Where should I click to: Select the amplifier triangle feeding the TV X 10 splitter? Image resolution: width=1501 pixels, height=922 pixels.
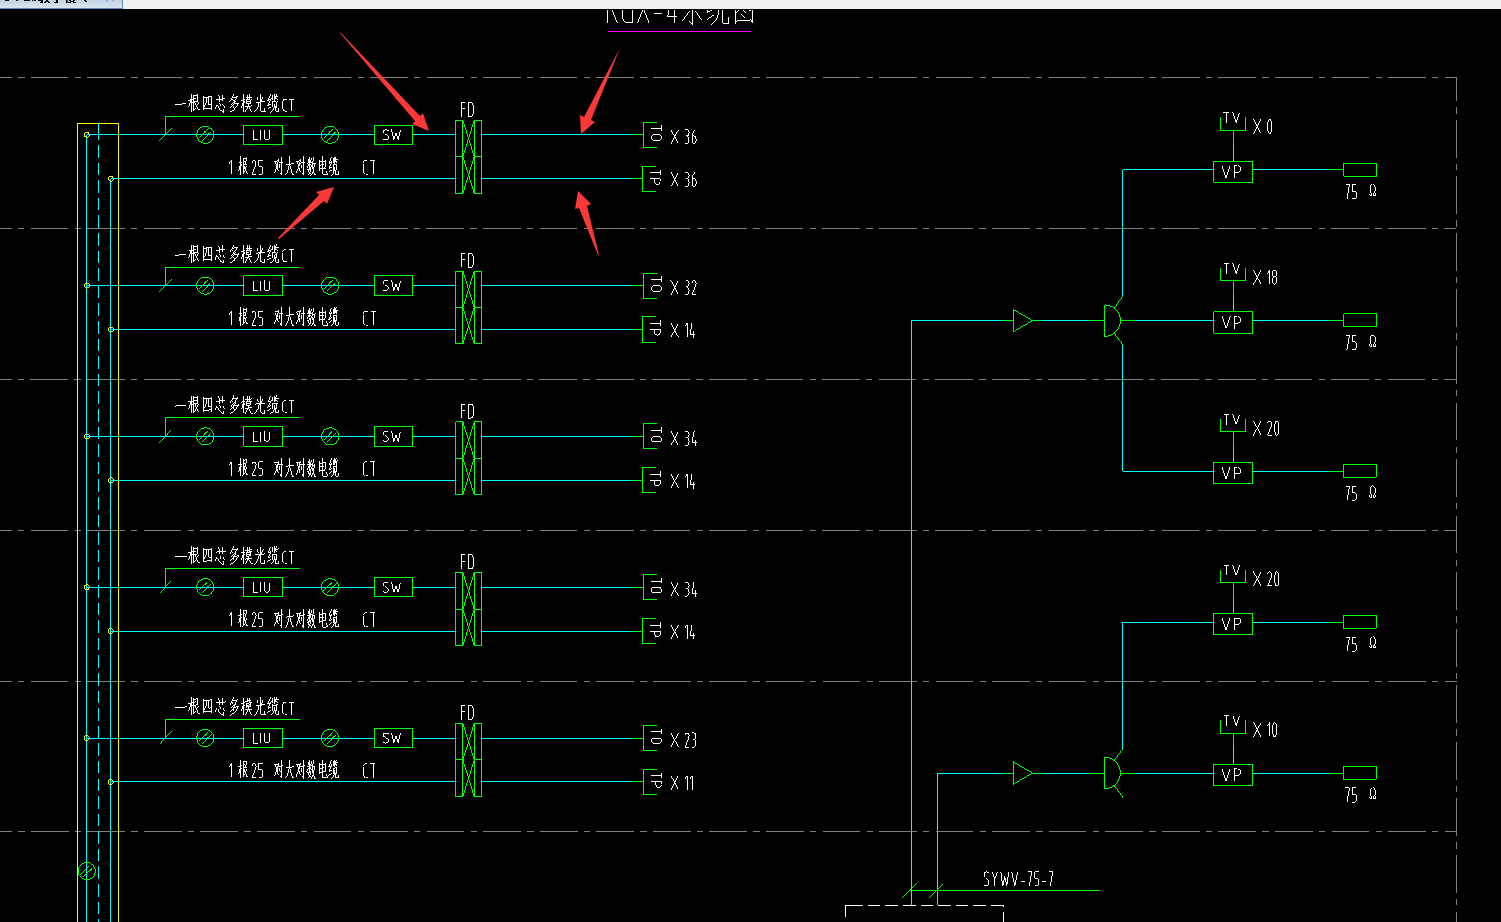click(1022, 773)
